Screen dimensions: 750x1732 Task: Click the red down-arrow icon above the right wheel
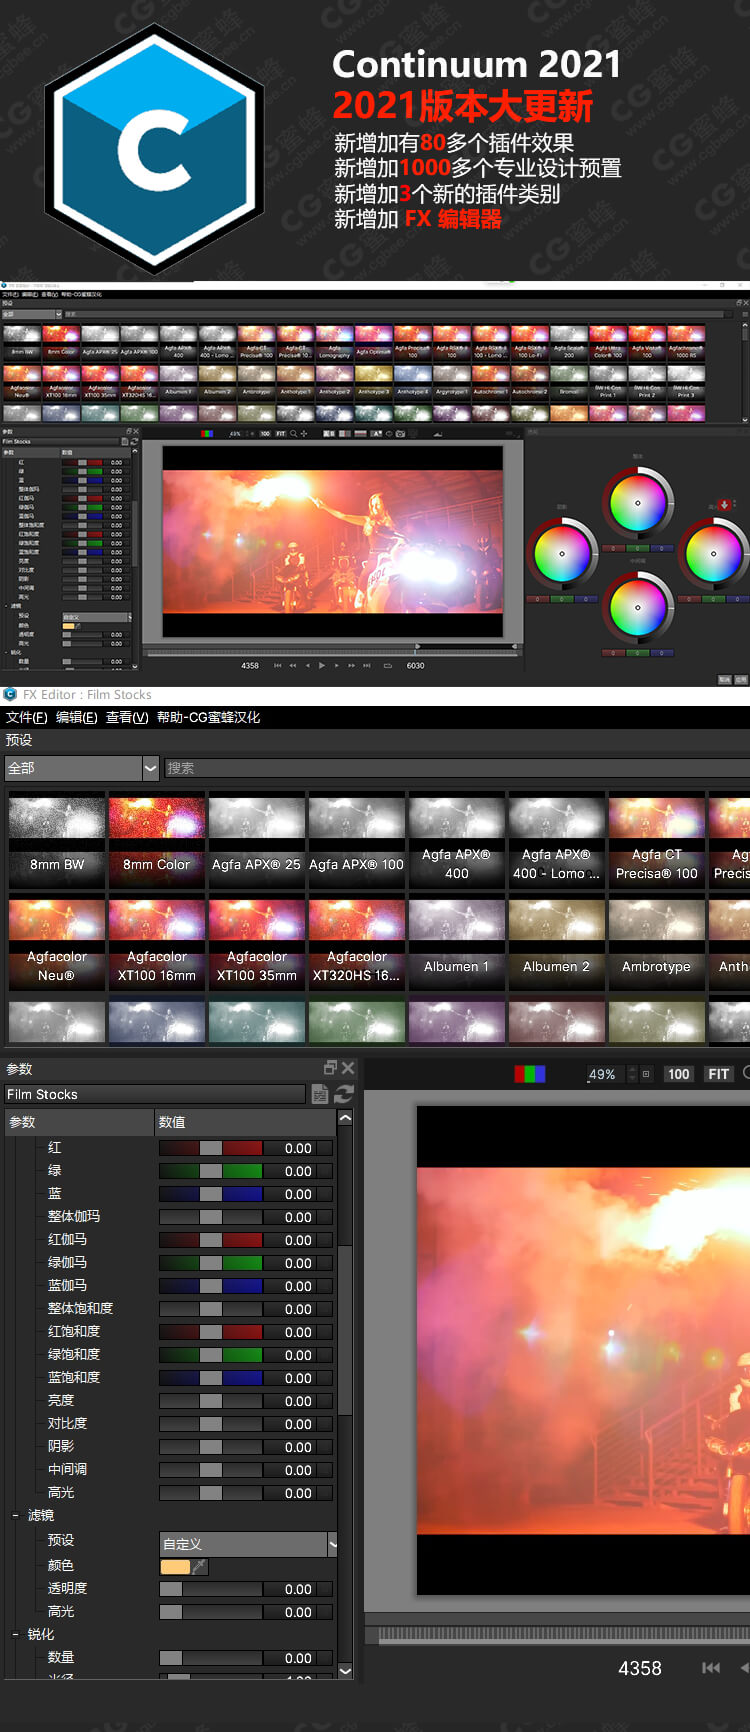coord(725,506)
